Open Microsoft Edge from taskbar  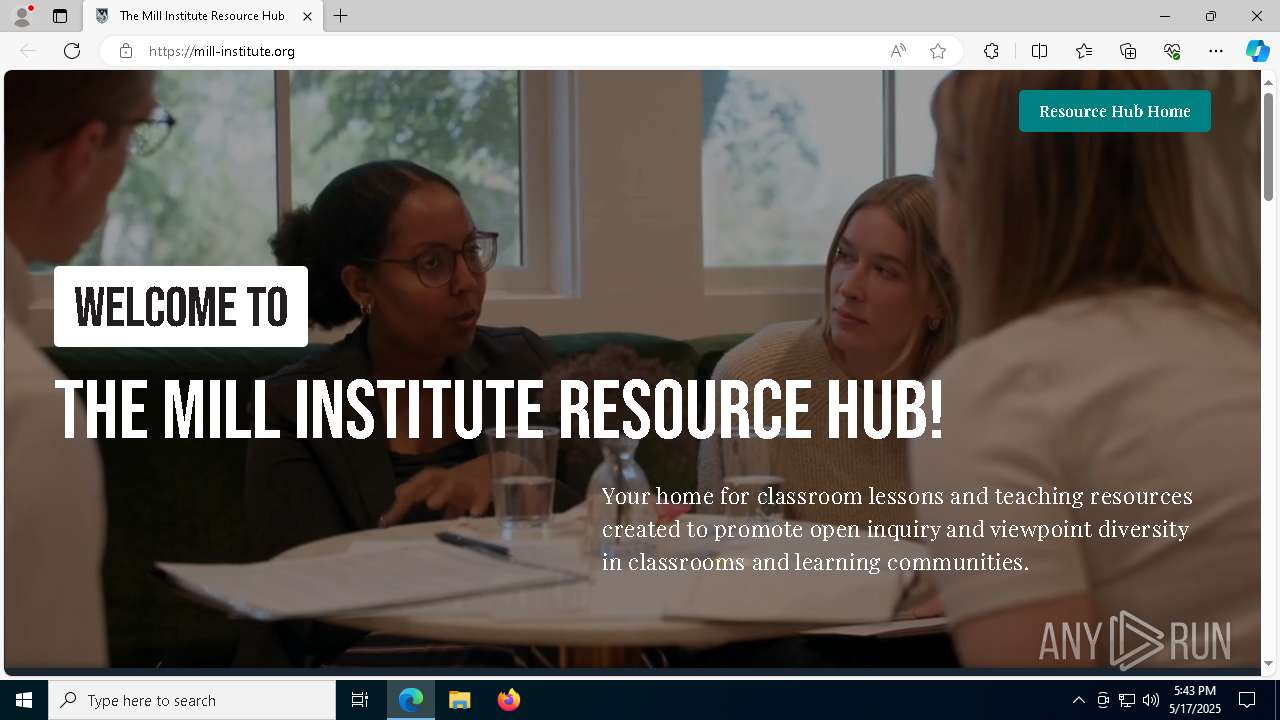411,700
